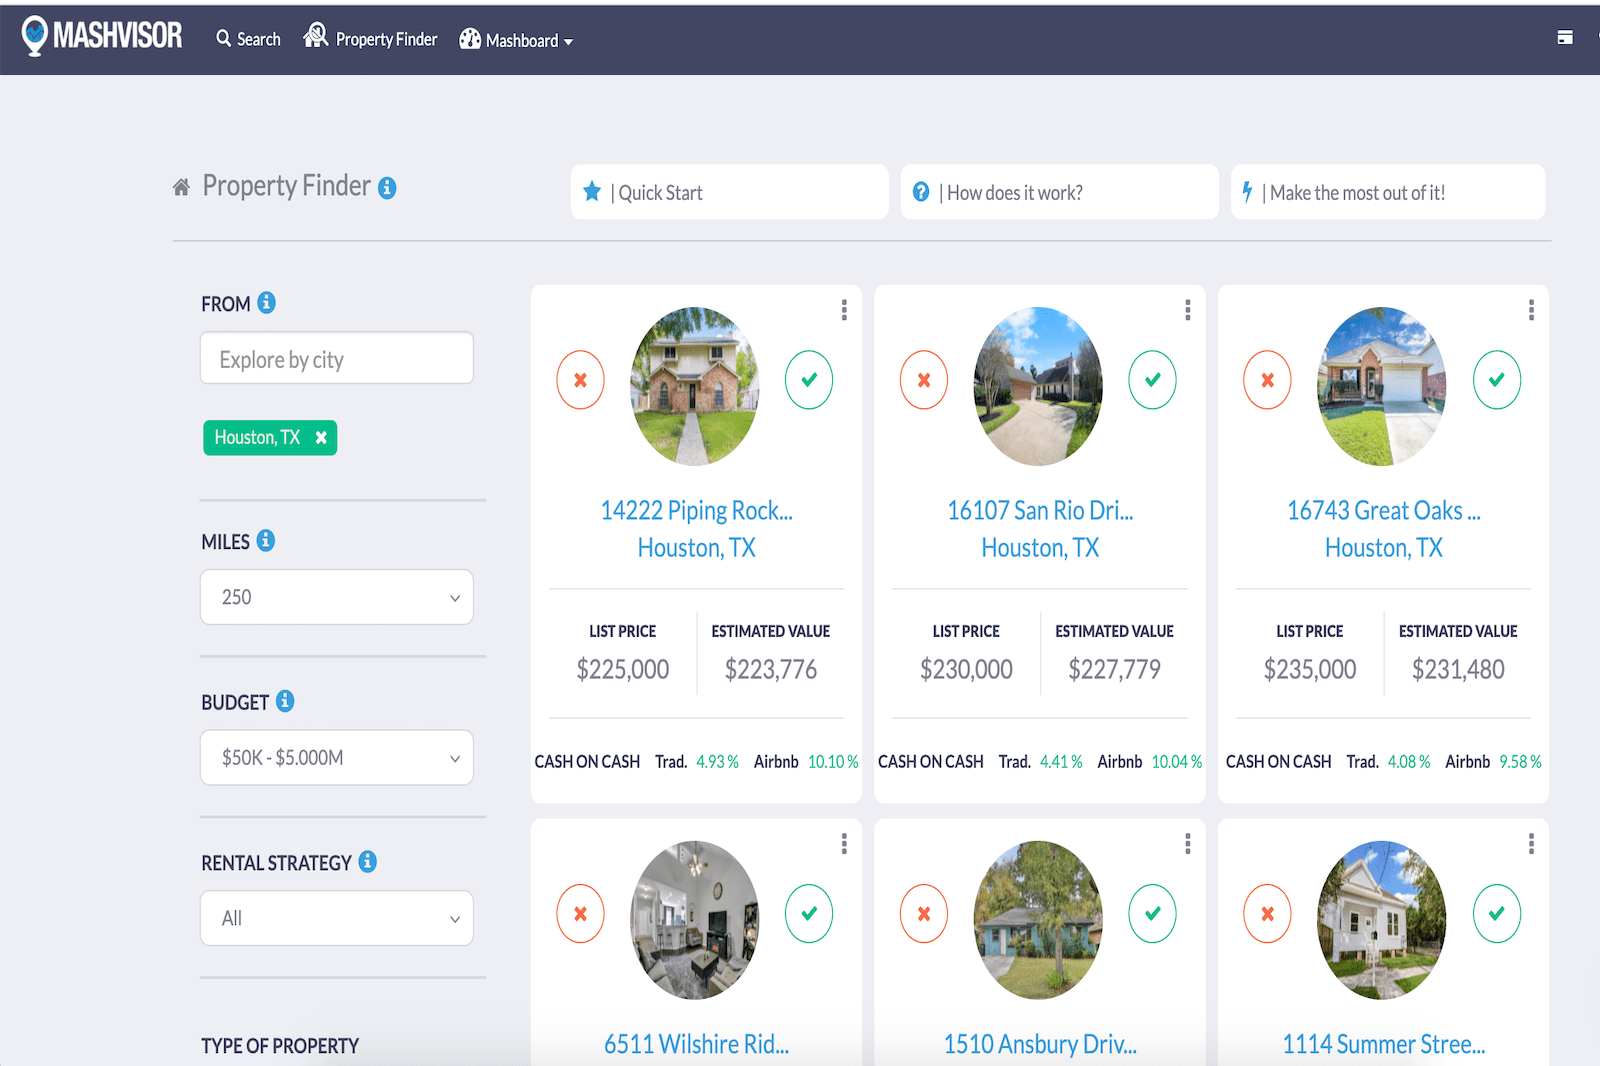Open the BUDGET range dropdown
This screenshot has height=1066, width=1600.
click(337, 758)
